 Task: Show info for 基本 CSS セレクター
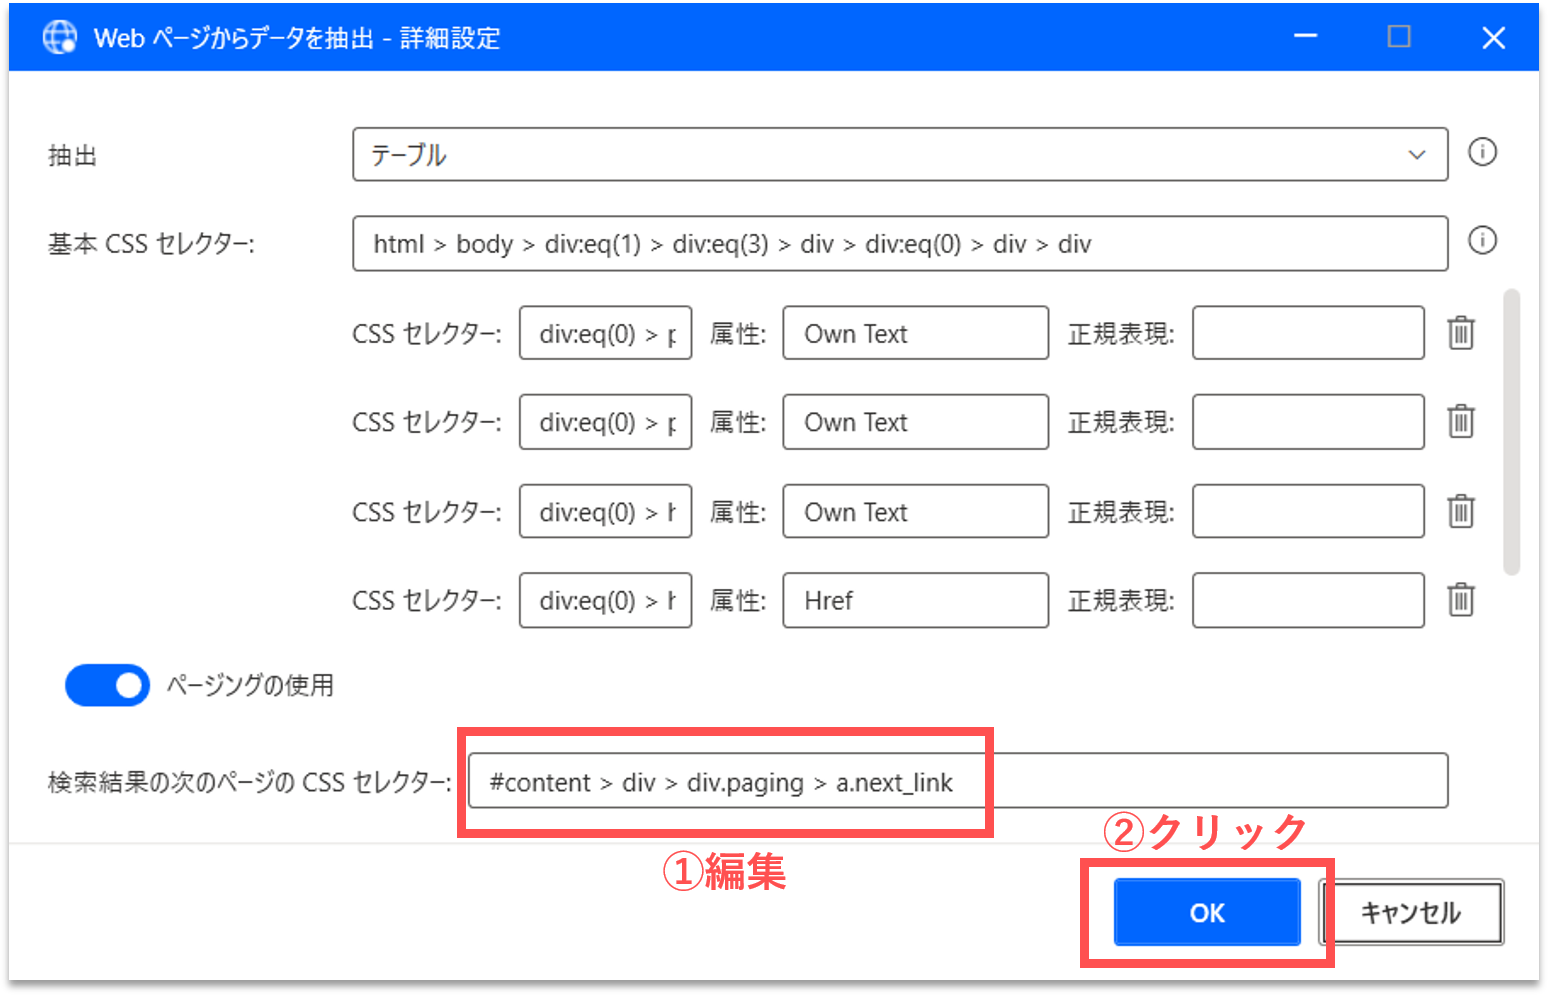click(1482, 240)
